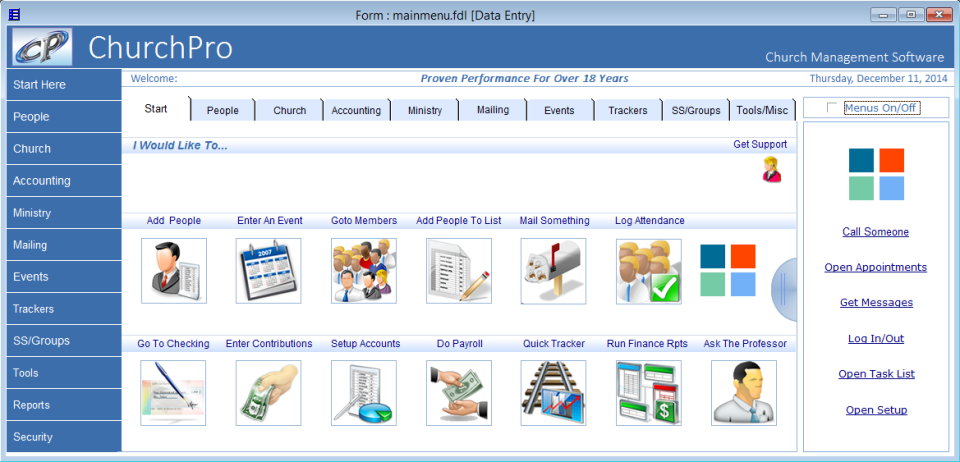Click the Do Payroll label
Image resolution: width=960 pixels, height=462 pixels.
(x=460, y=344)
